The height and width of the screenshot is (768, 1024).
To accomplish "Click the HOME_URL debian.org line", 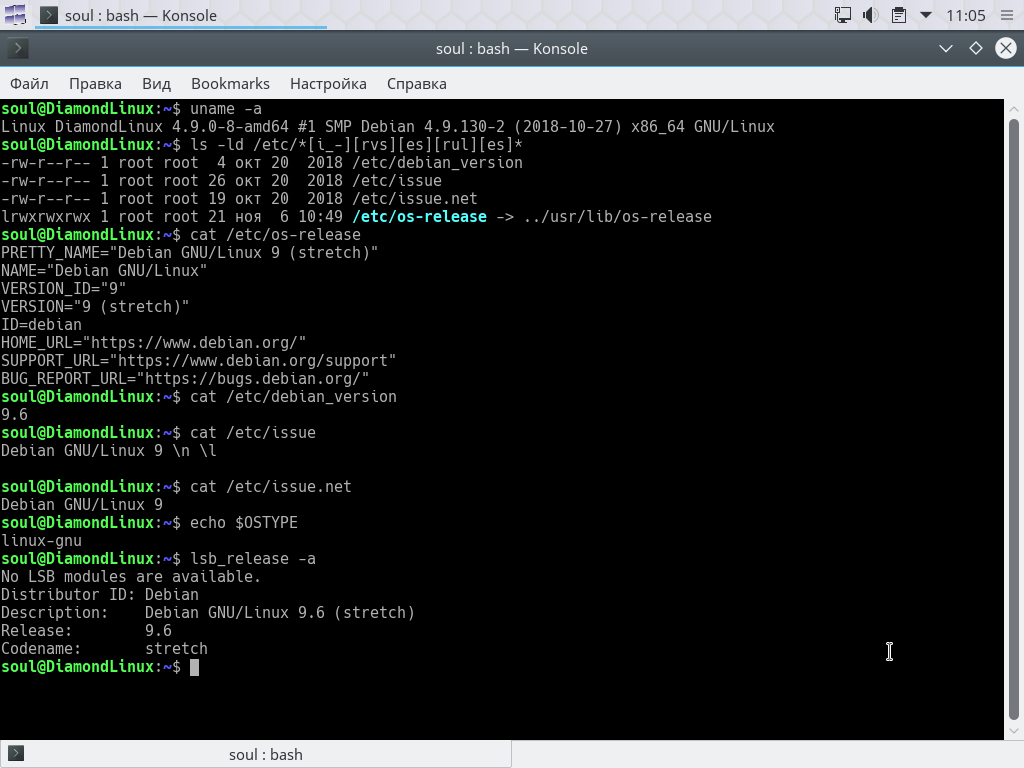I will pos(153,343).
